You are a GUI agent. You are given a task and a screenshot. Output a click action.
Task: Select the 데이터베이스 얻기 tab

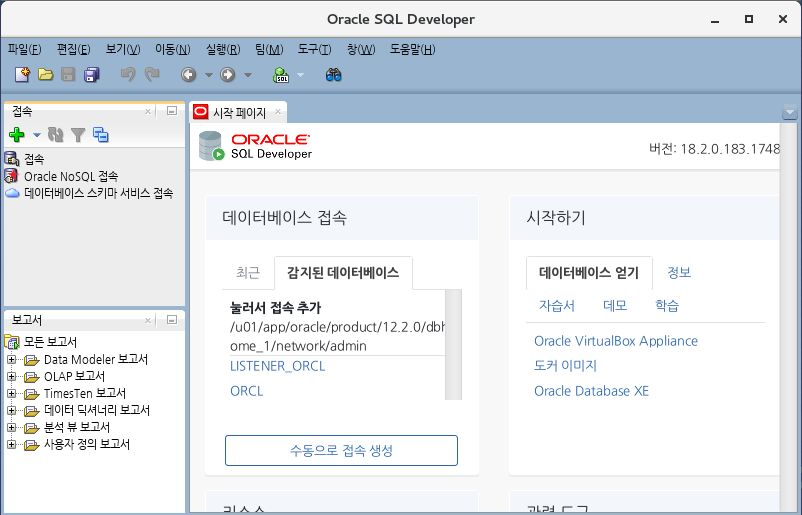coord(589,273)
